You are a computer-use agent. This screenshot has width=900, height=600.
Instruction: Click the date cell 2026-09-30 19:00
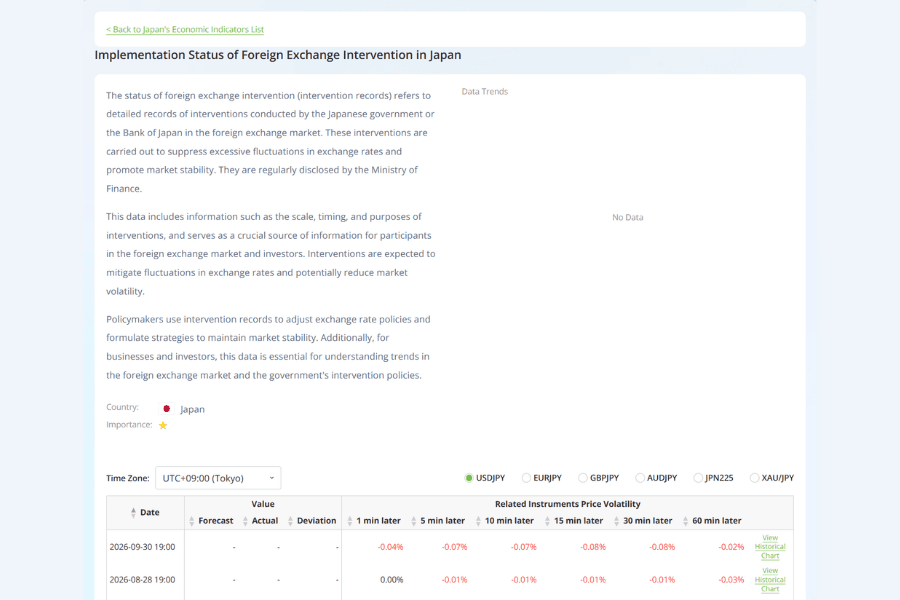tap(142, 547)
